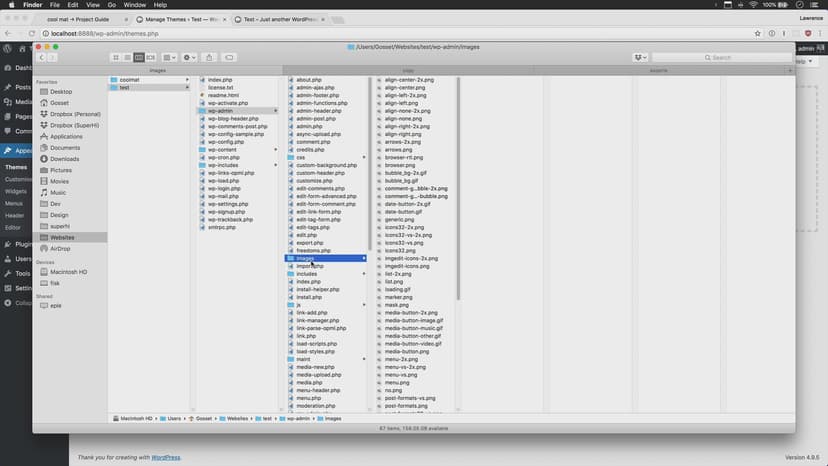This screenshot has width=828, height=466.
Task: Open AirDrop from the Finder sidebar
Action: point(59,248)
